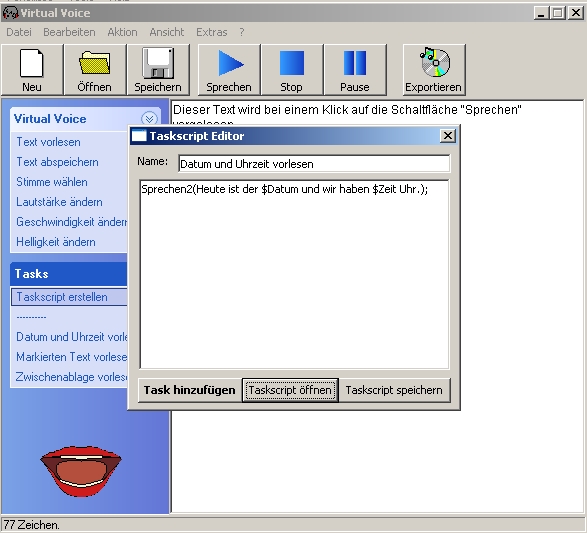Click the Task hinzufügen button
The width and height of the screenshot is (587, 533).
coord(190,390)
